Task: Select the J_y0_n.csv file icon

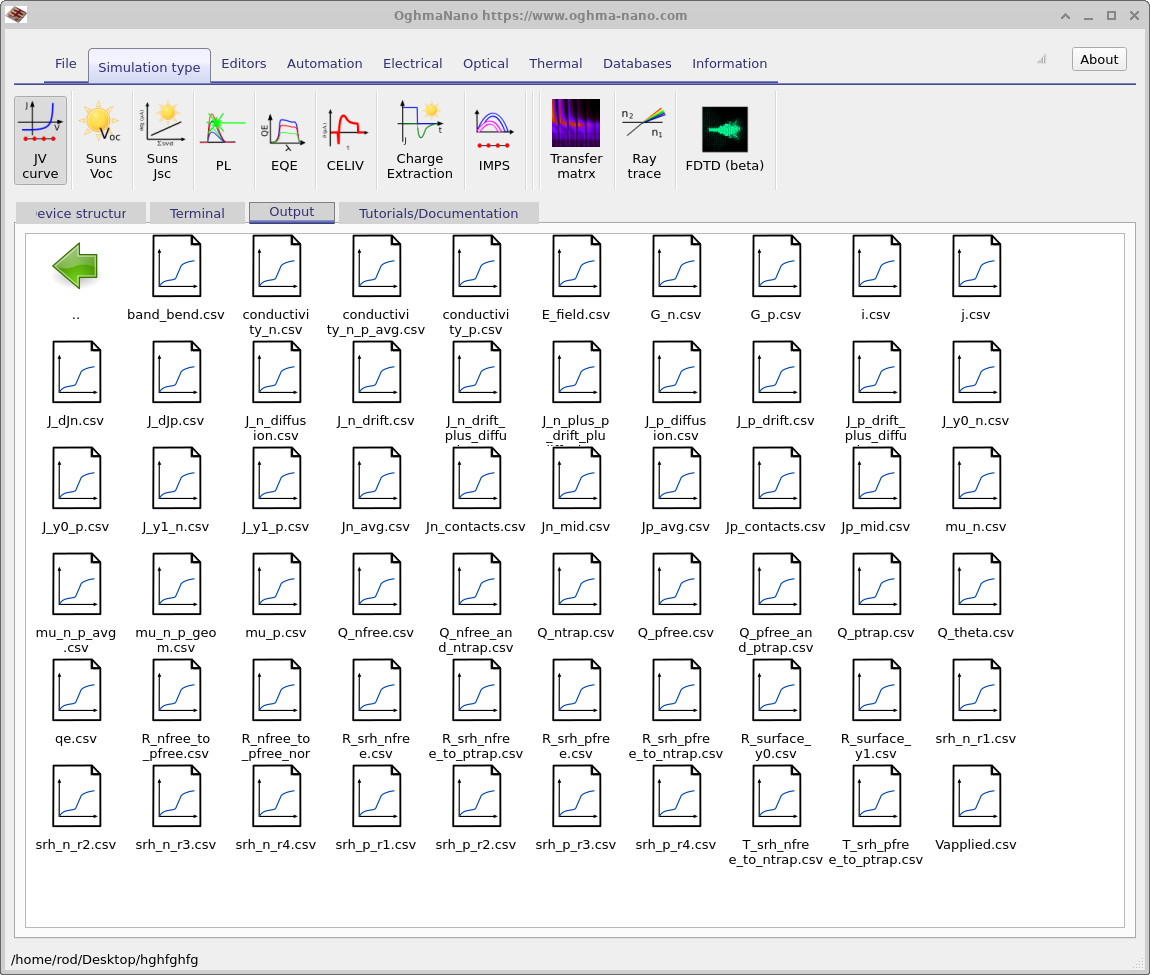Action: [975, 372]
